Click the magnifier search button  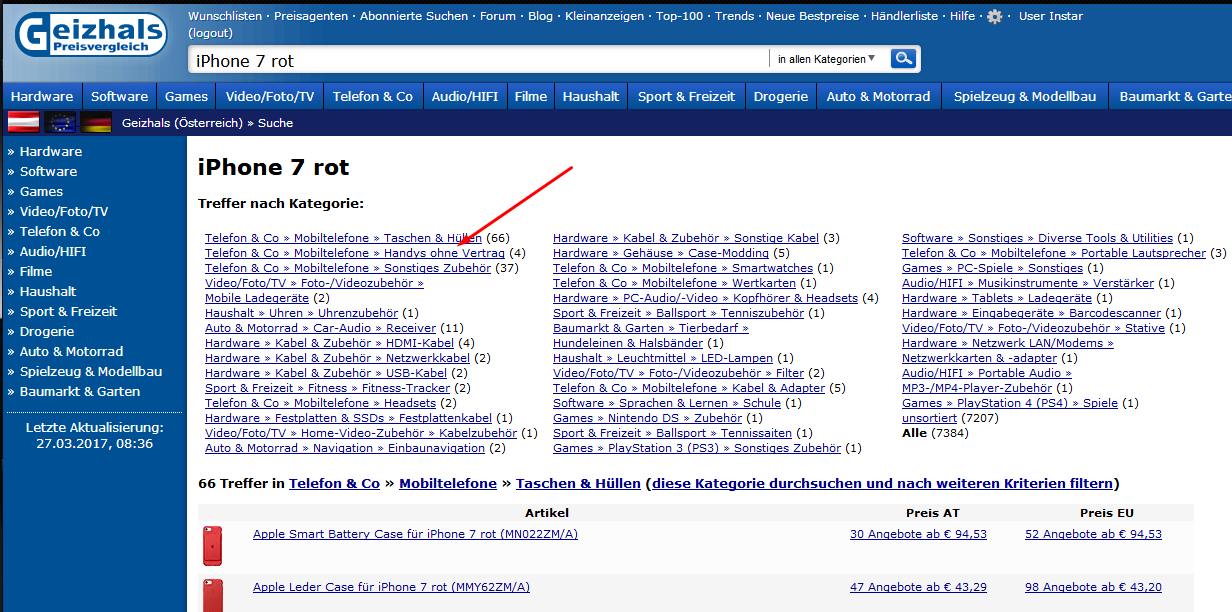[x=904, y=59]
